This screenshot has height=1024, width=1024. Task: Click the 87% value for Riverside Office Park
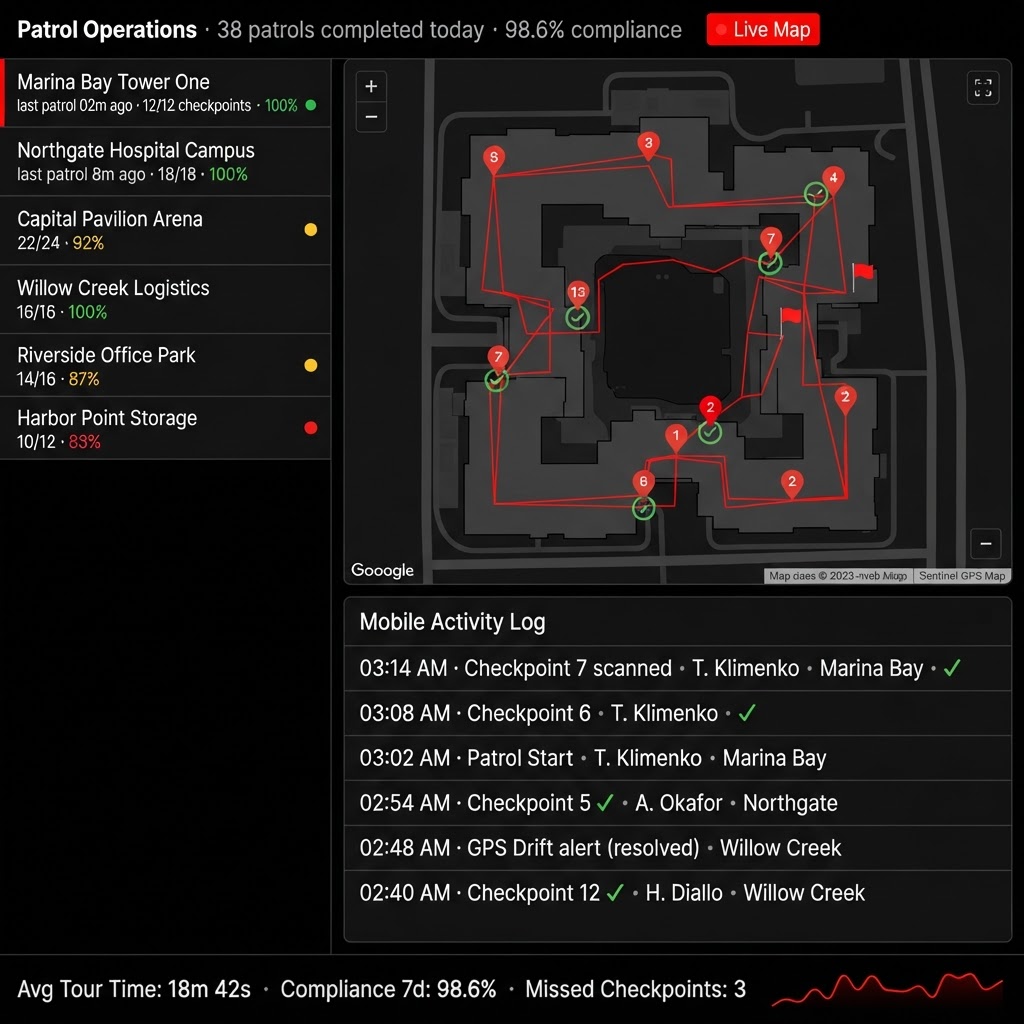[84, 379]
